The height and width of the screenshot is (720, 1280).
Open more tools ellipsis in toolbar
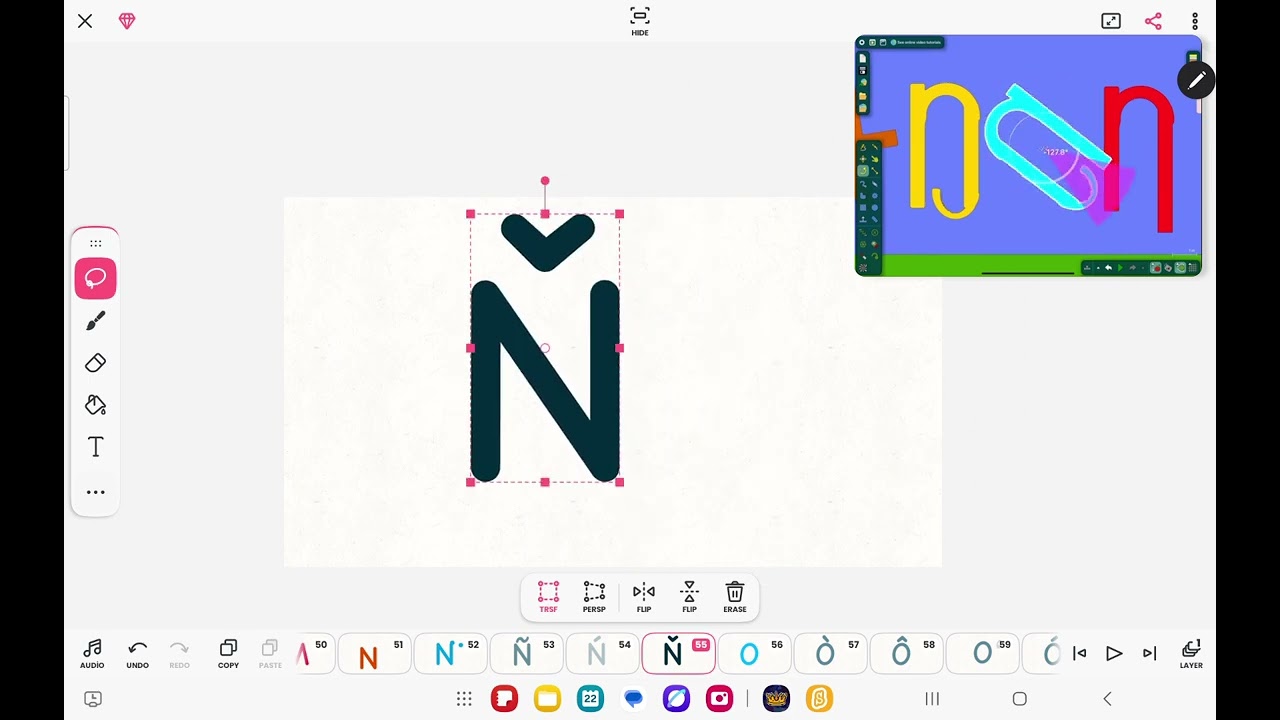[x=96, y=492]
